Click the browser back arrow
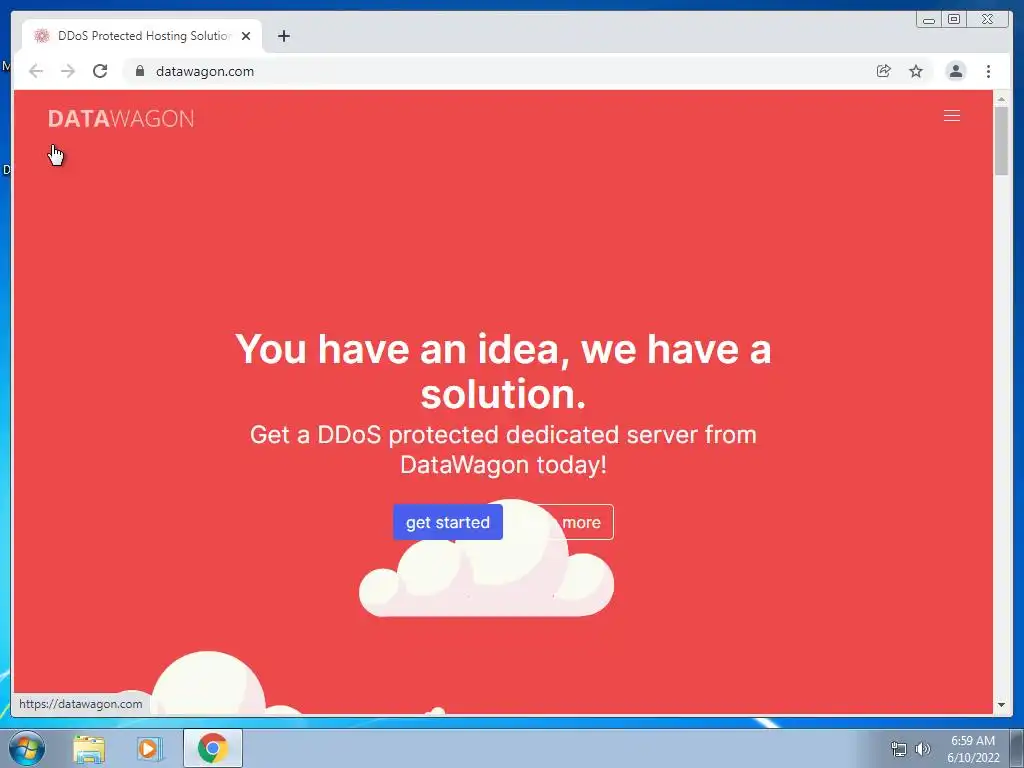Viewport: 1024px width, 768px height. coord(36,71)
